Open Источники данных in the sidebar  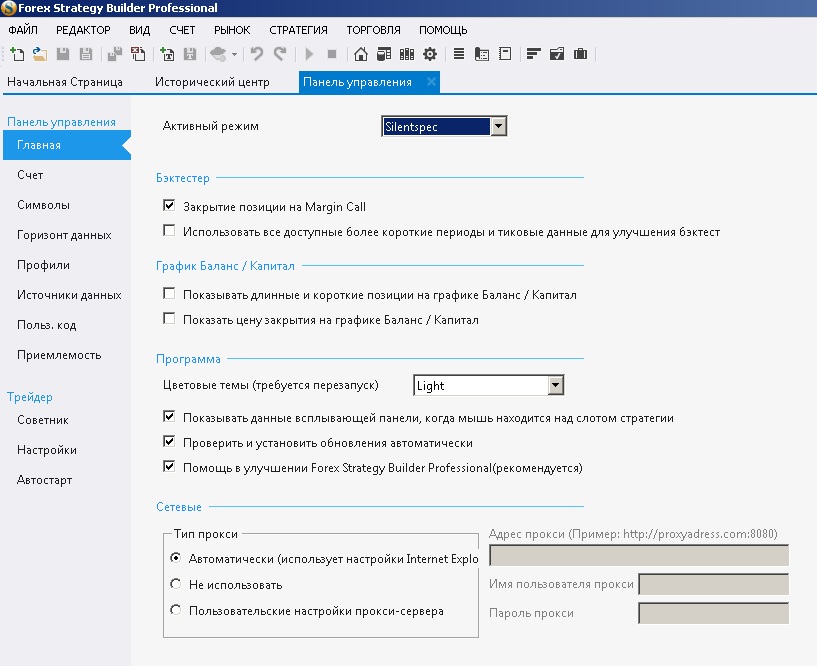69,295
